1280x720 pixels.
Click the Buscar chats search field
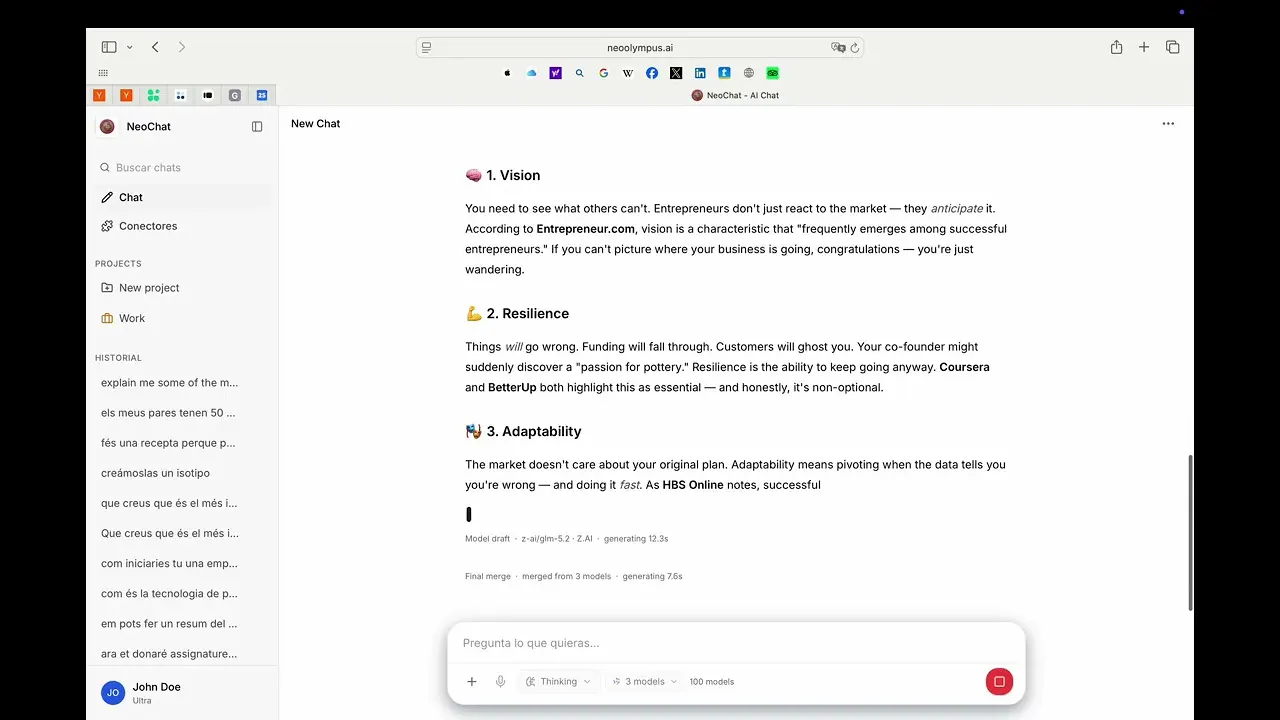click(x=182, y=167)
